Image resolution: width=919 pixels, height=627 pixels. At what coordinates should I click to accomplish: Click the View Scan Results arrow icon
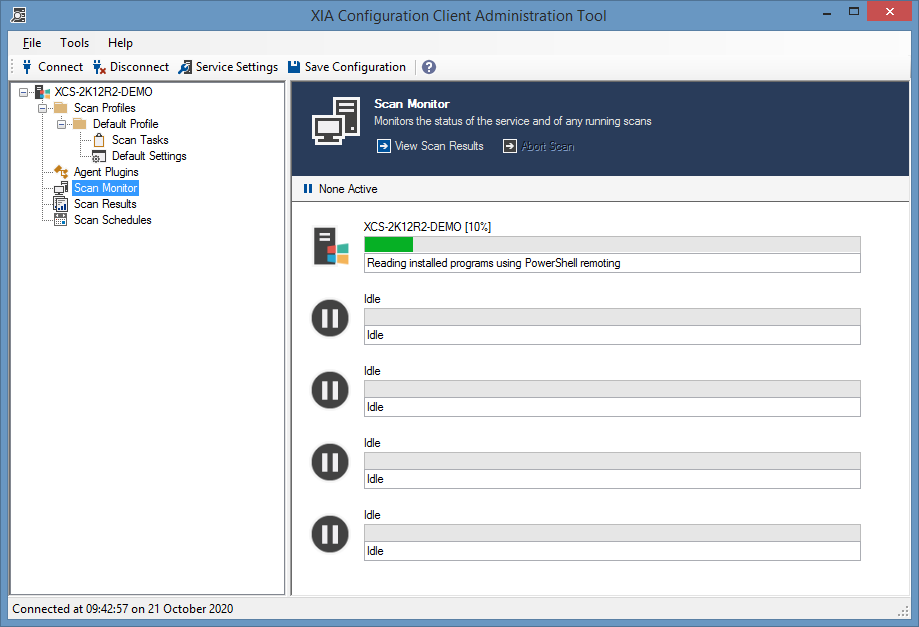pos(384,146)
